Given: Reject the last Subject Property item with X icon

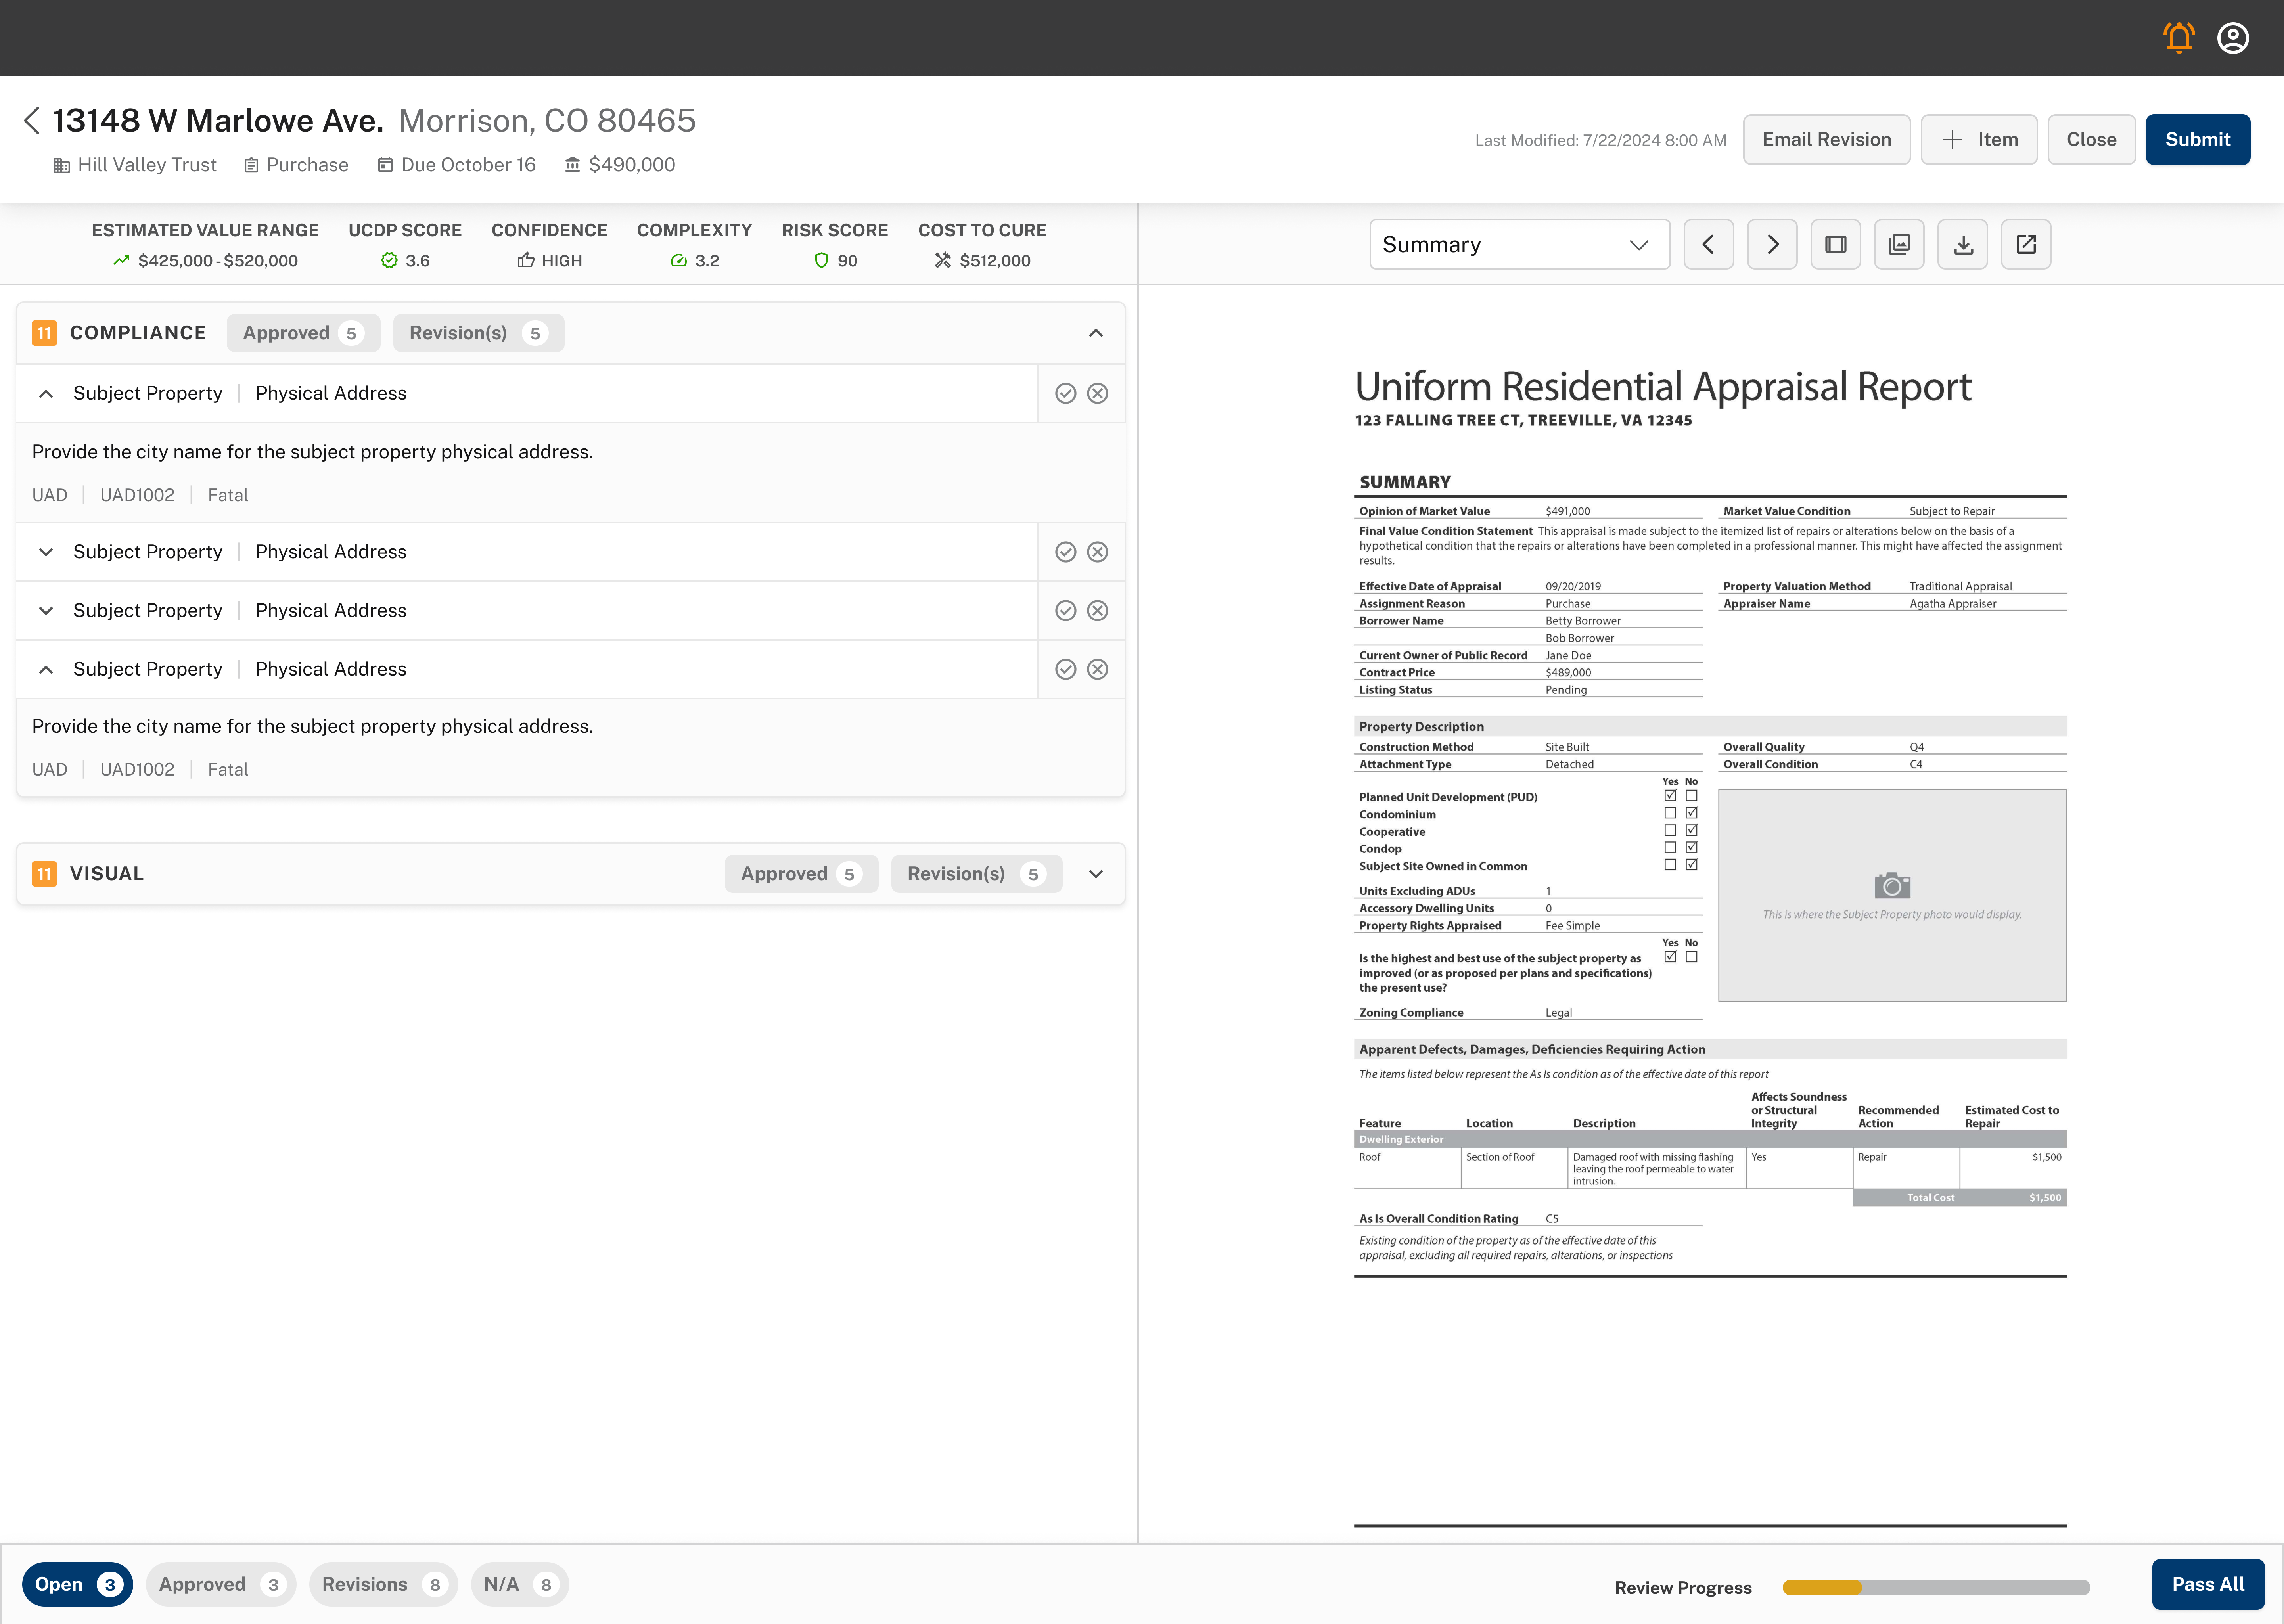Looking at the screenshot, I should (1097, 669).
